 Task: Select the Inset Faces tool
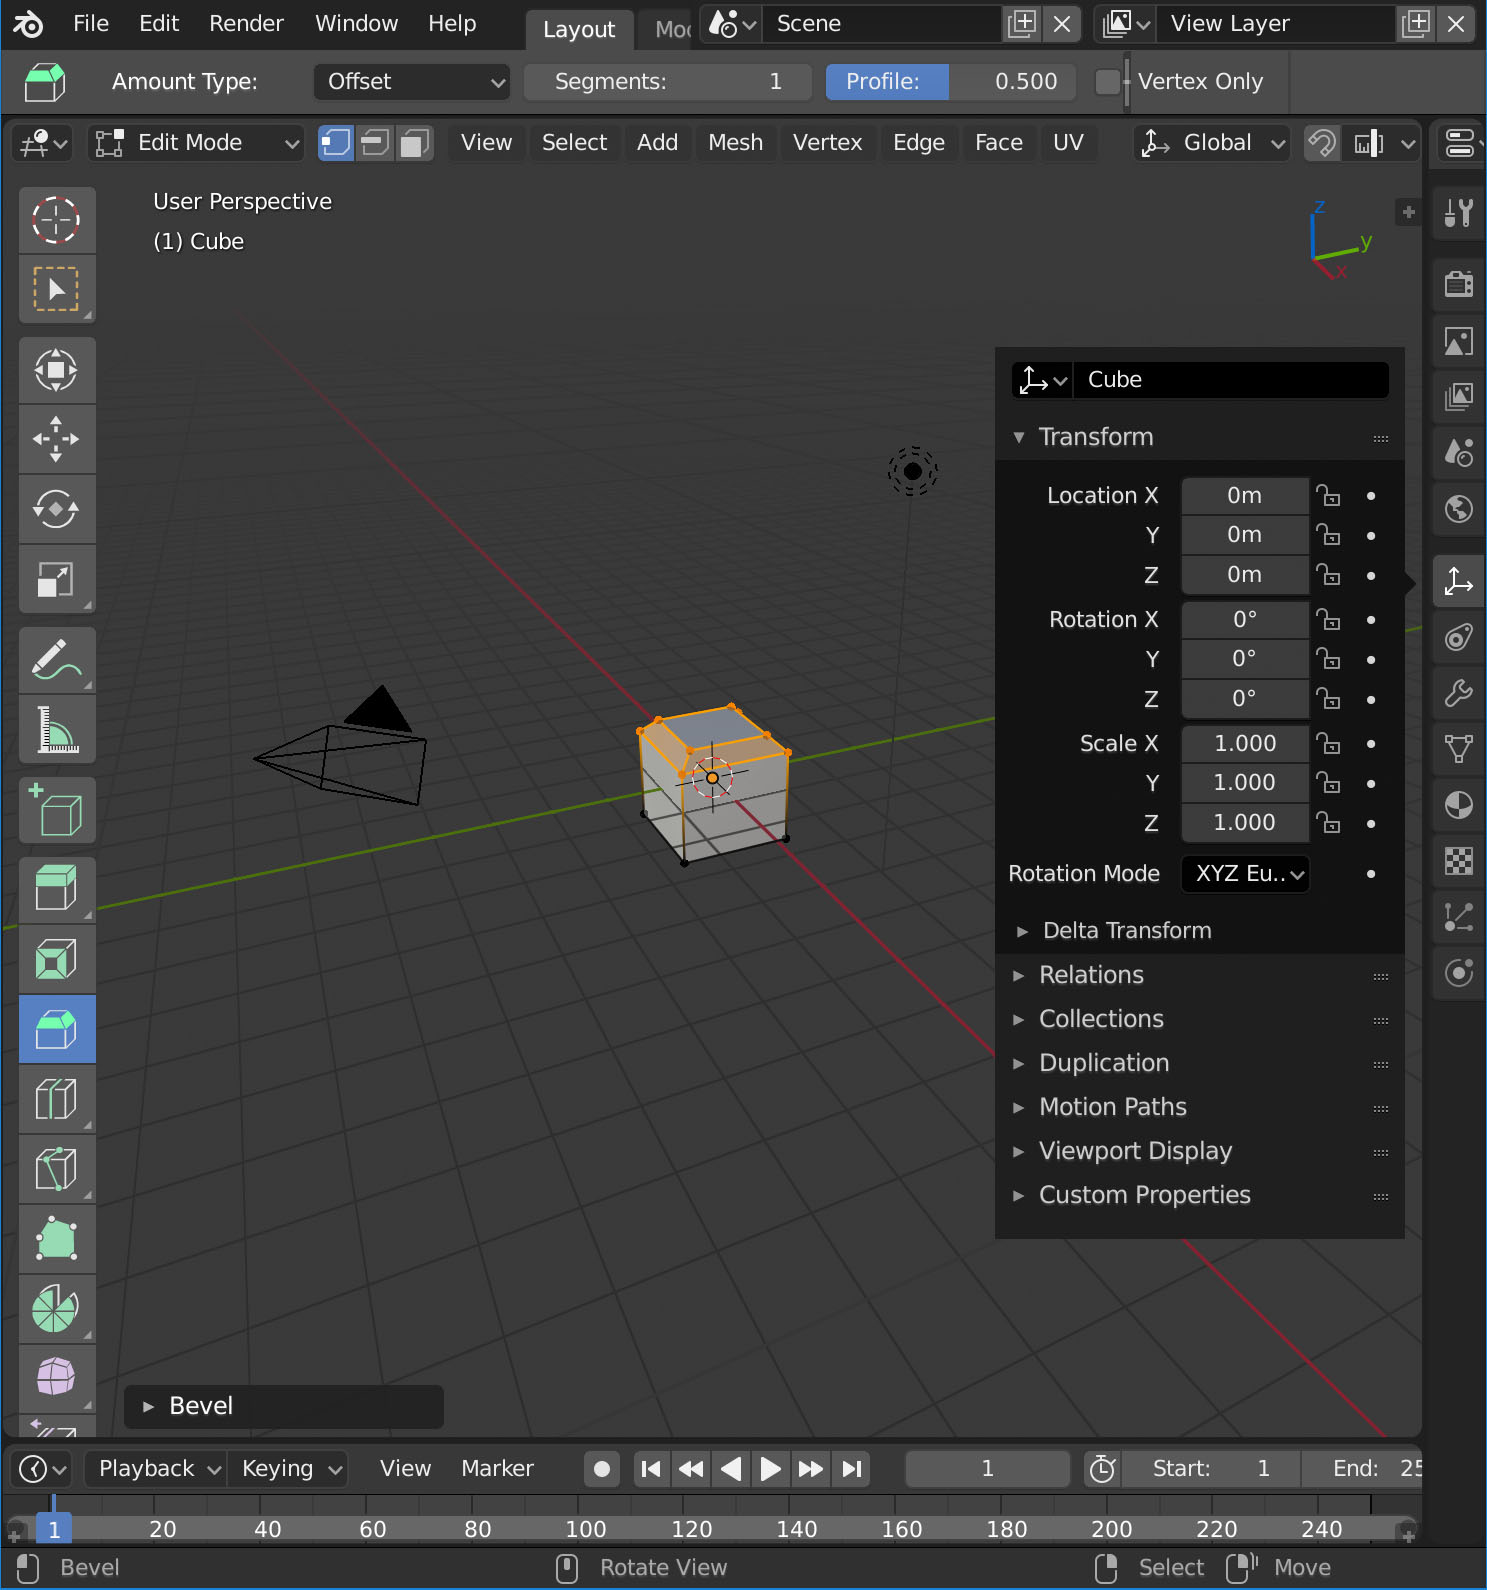coord(57,959)
